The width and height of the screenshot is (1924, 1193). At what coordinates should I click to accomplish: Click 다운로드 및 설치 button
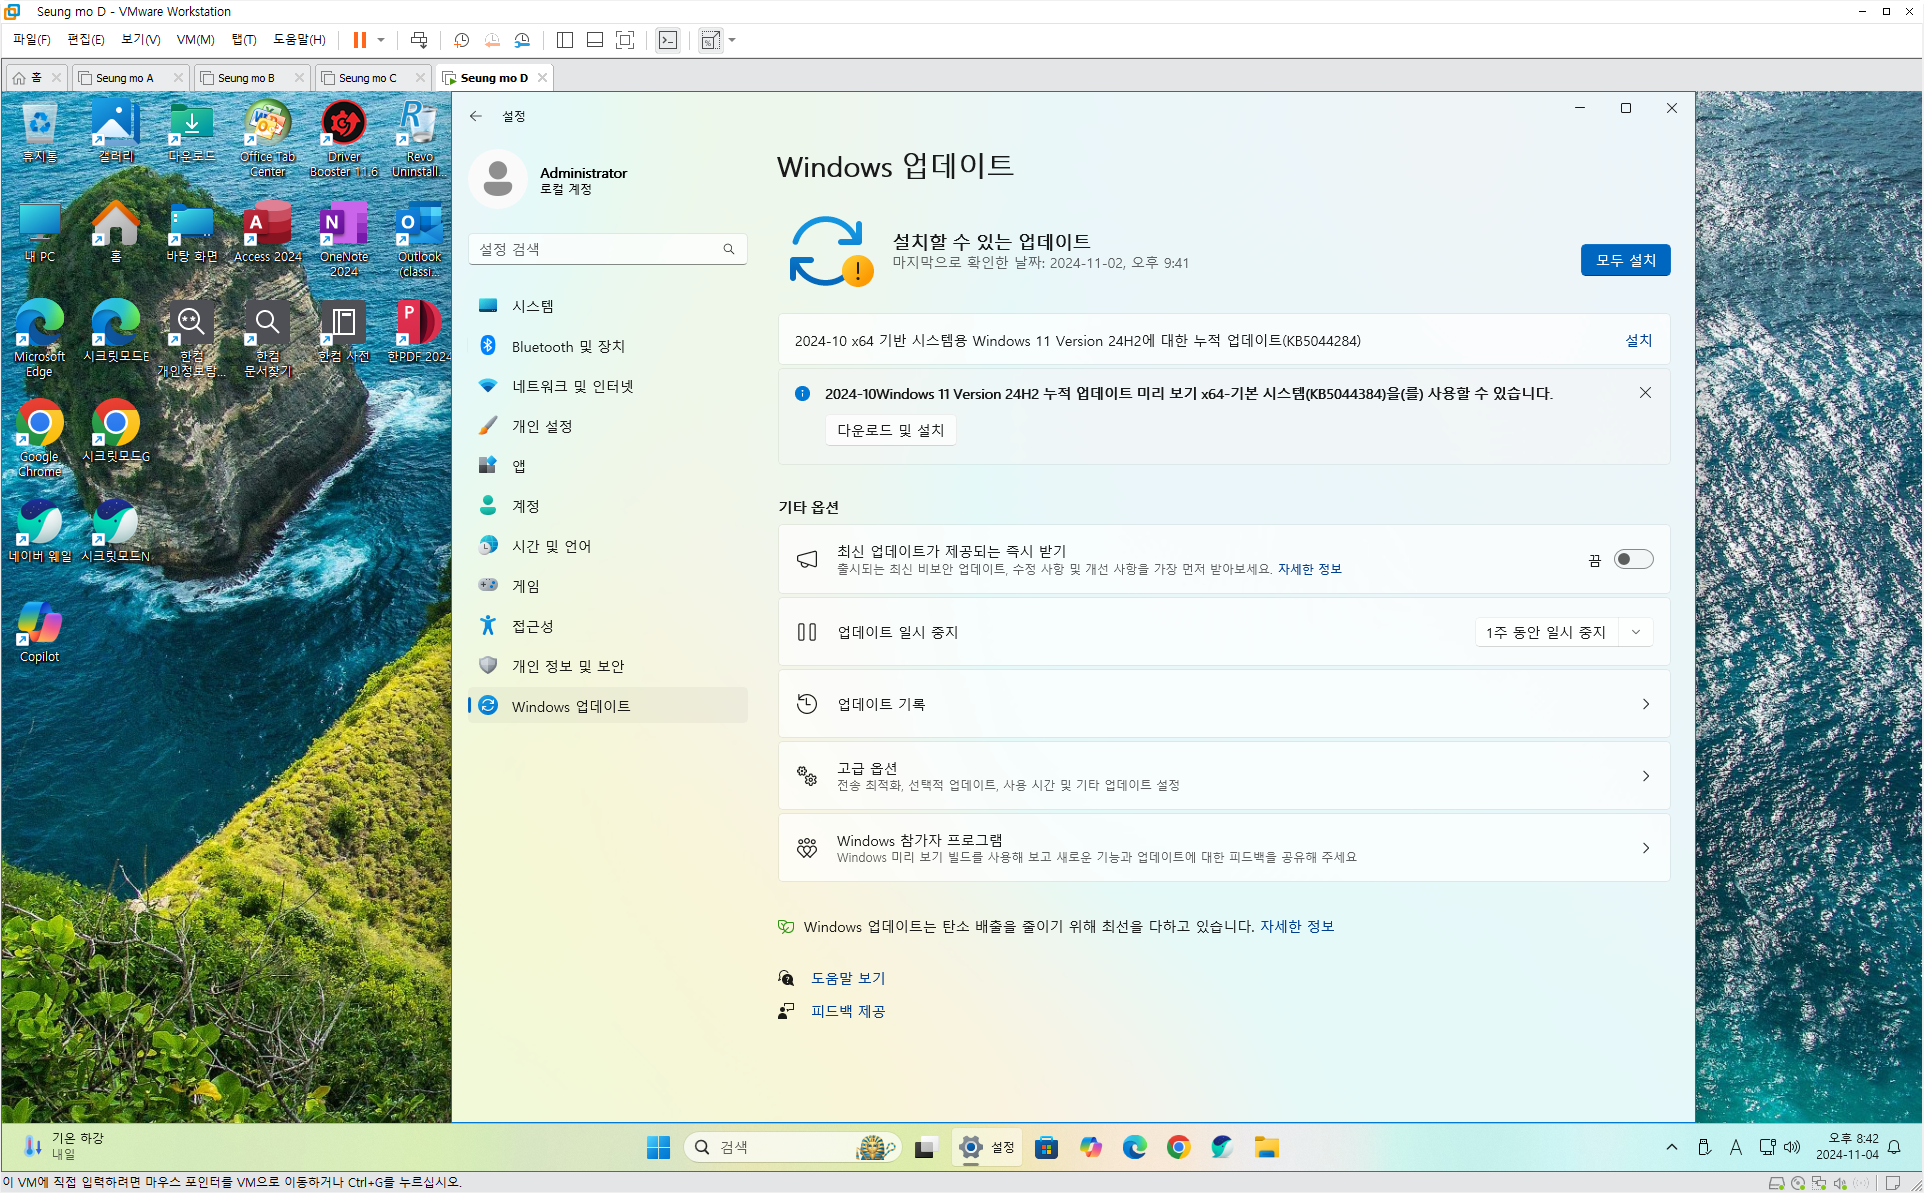(x=890, y=430)
